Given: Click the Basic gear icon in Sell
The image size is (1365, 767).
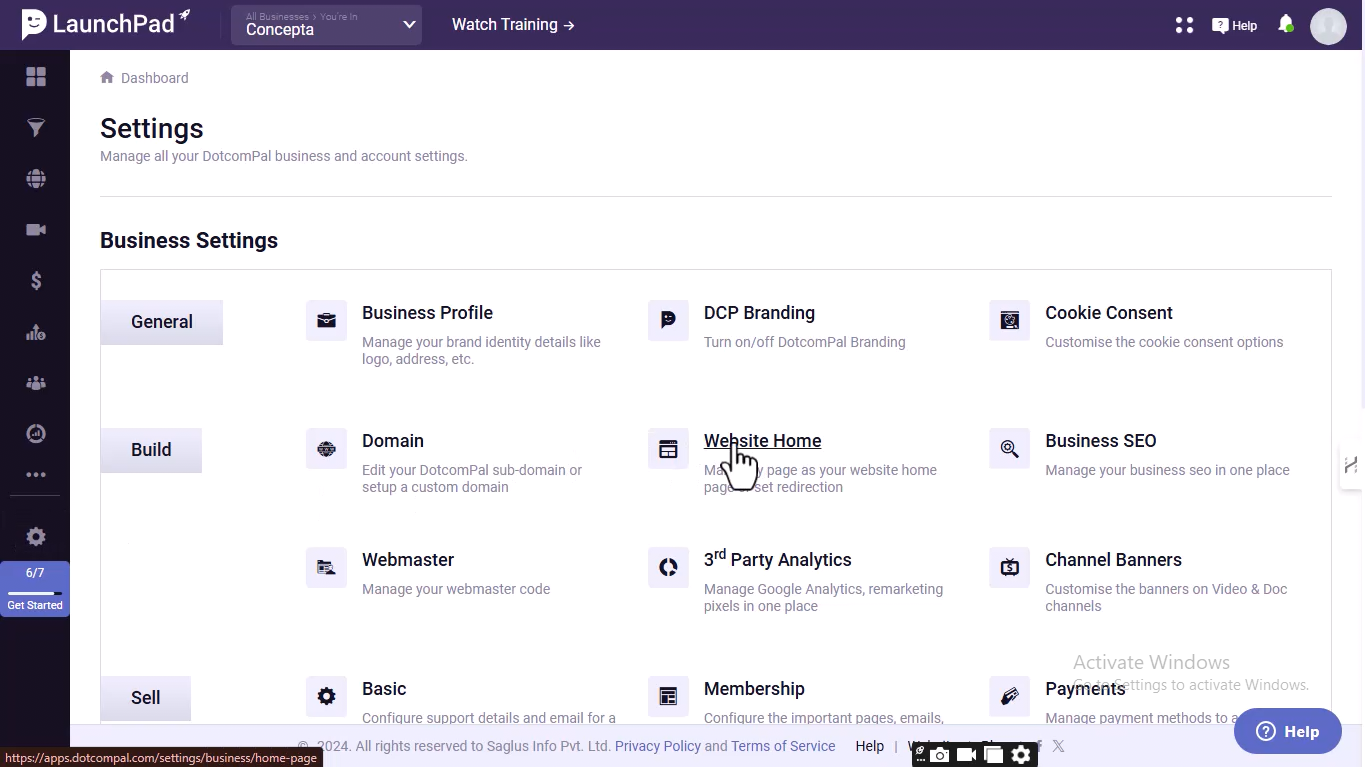Looking at the screenshot, I should (326, 697).
